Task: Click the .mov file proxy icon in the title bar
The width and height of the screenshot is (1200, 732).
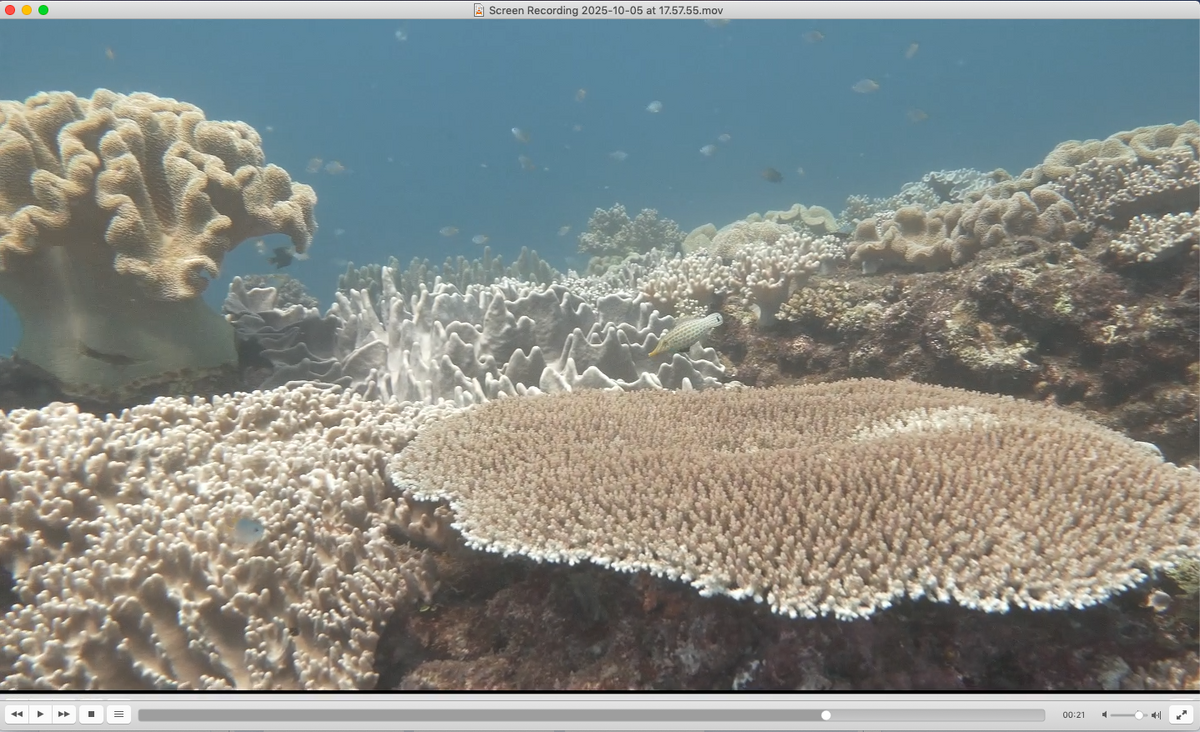Action: [x=479, y=10]
